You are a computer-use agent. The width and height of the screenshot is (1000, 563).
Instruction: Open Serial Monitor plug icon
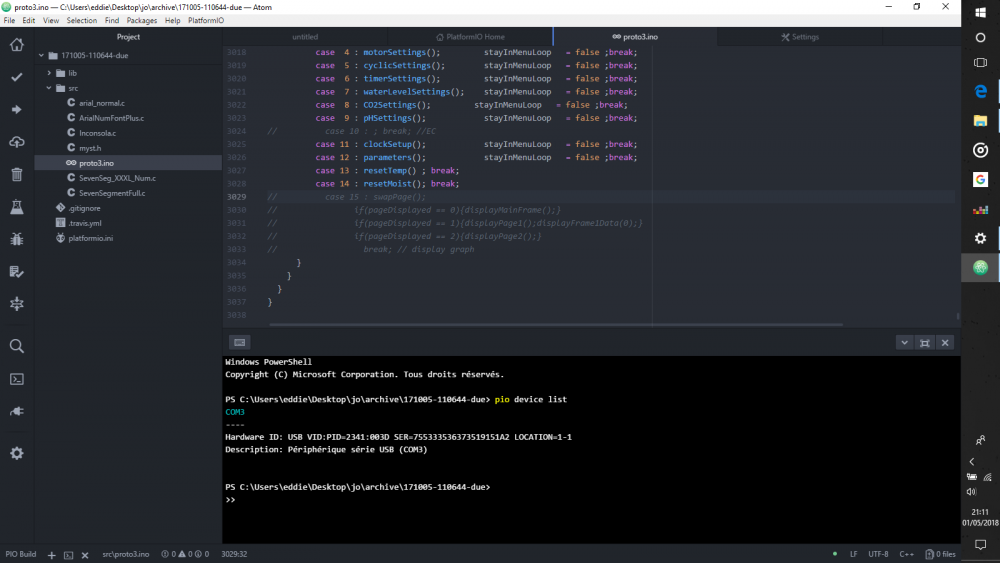(x=17, y=412)
